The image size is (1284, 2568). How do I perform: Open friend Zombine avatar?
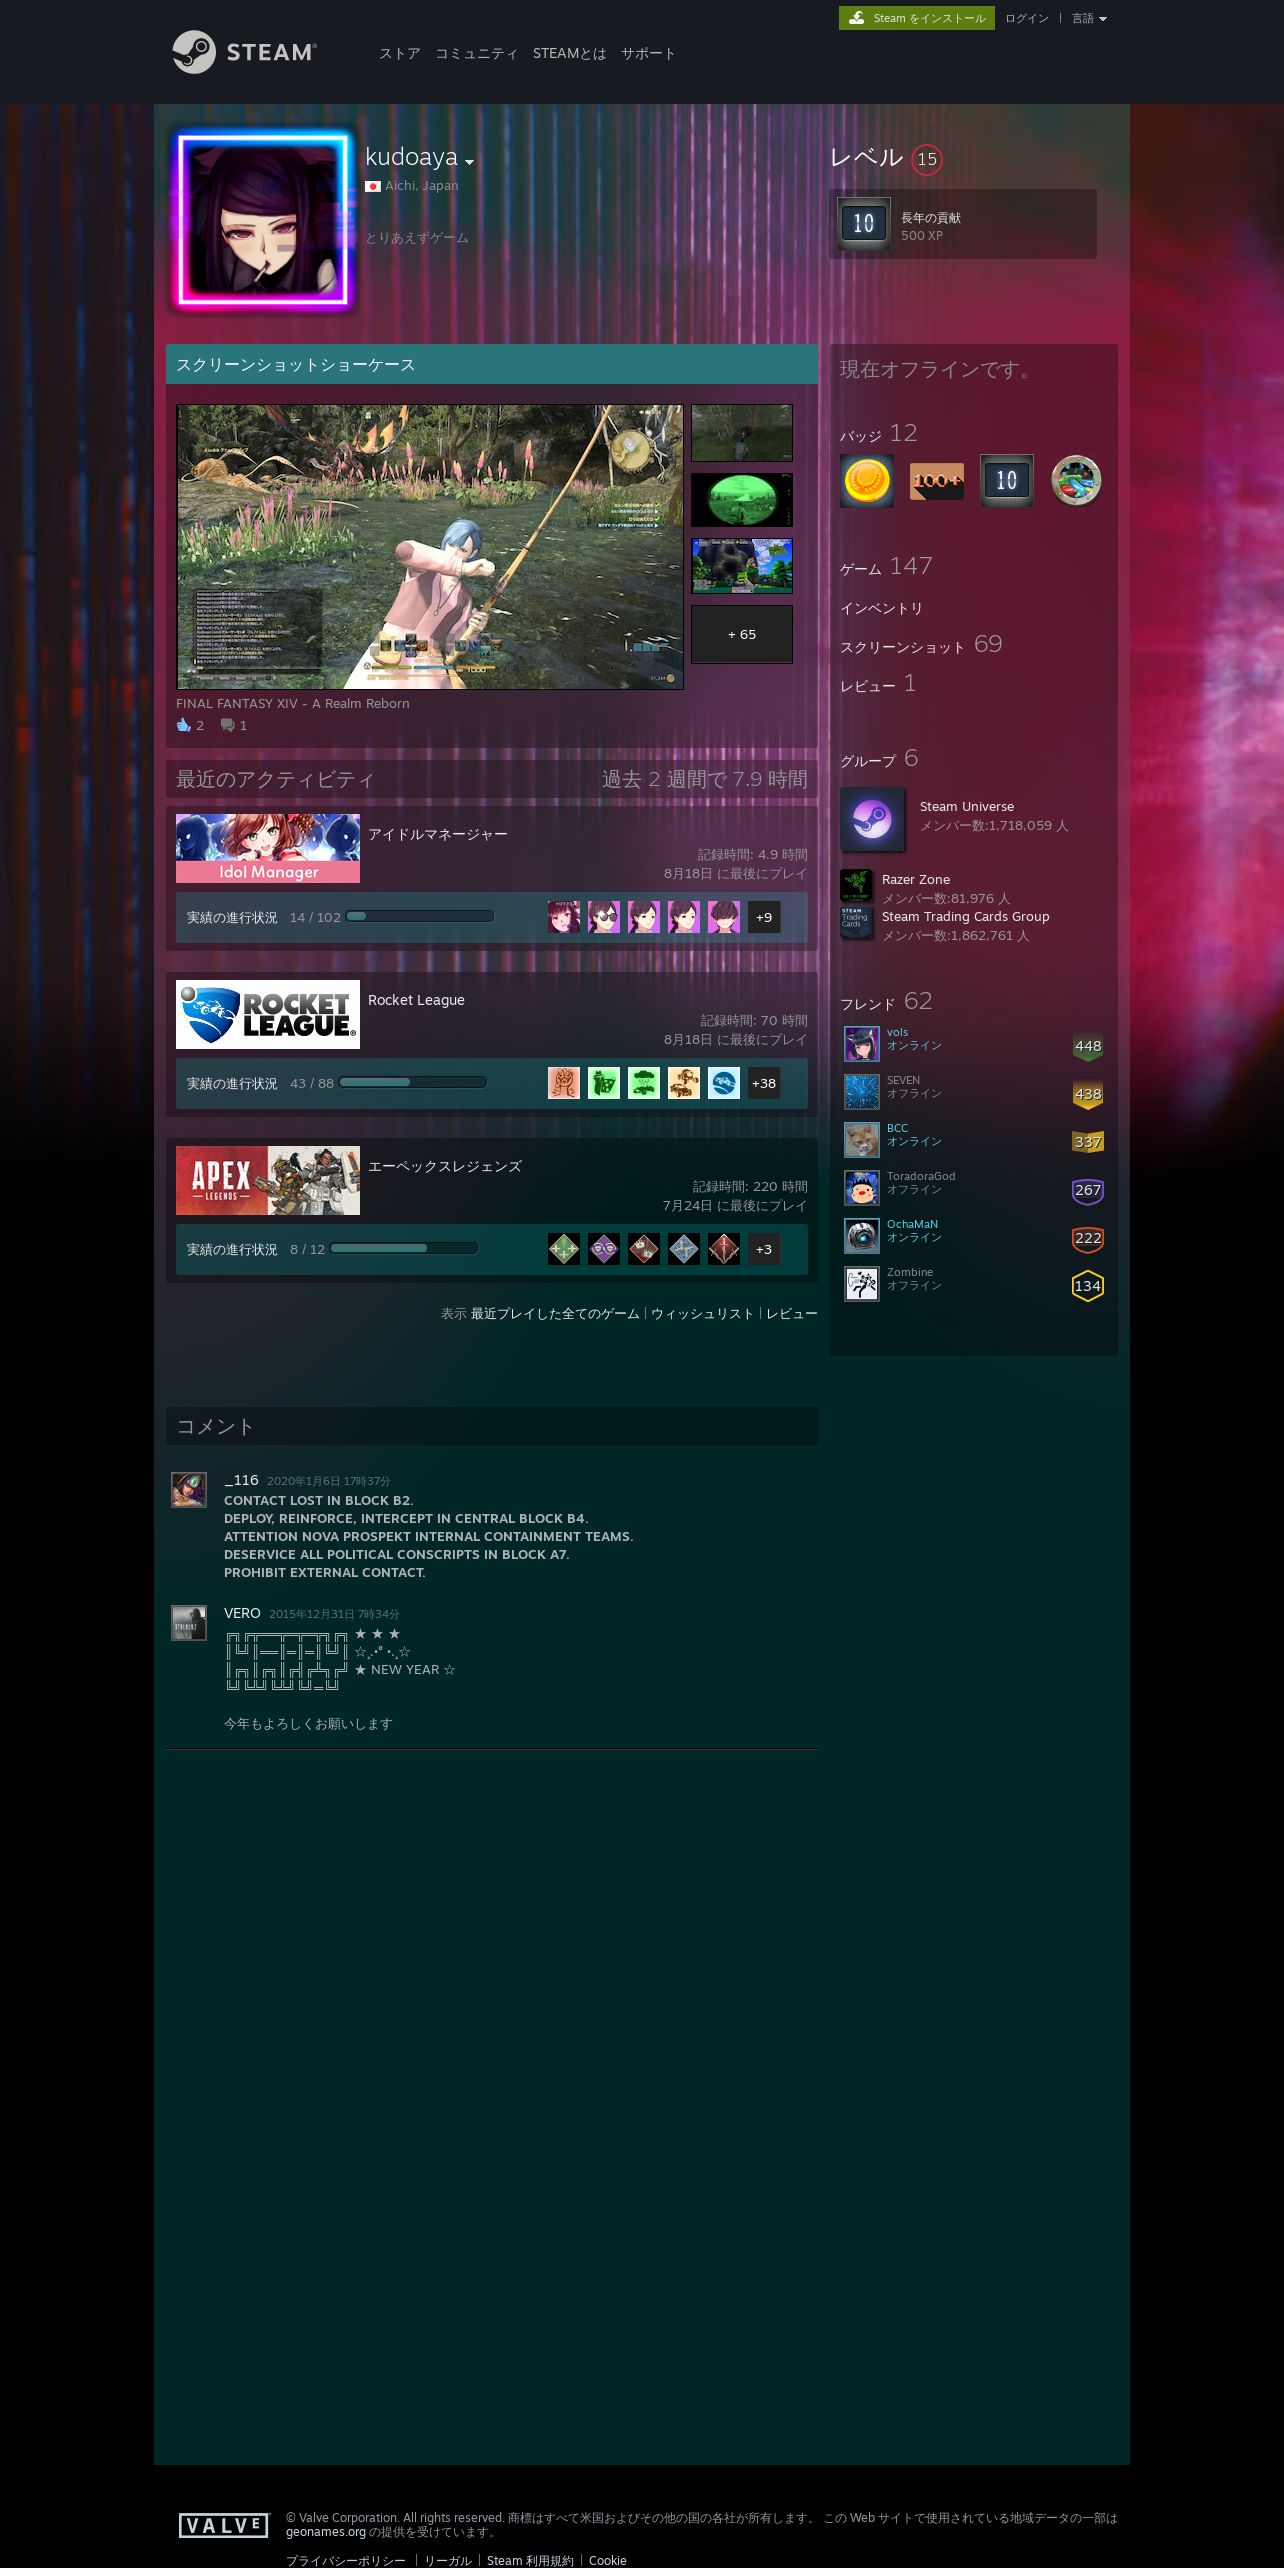[862, 1284]
